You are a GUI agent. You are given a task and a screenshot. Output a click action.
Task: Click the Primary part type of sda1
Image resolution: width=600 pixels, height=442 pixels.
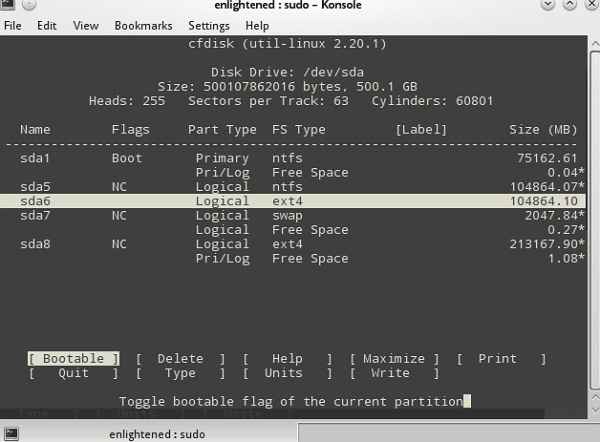(222, 158)
